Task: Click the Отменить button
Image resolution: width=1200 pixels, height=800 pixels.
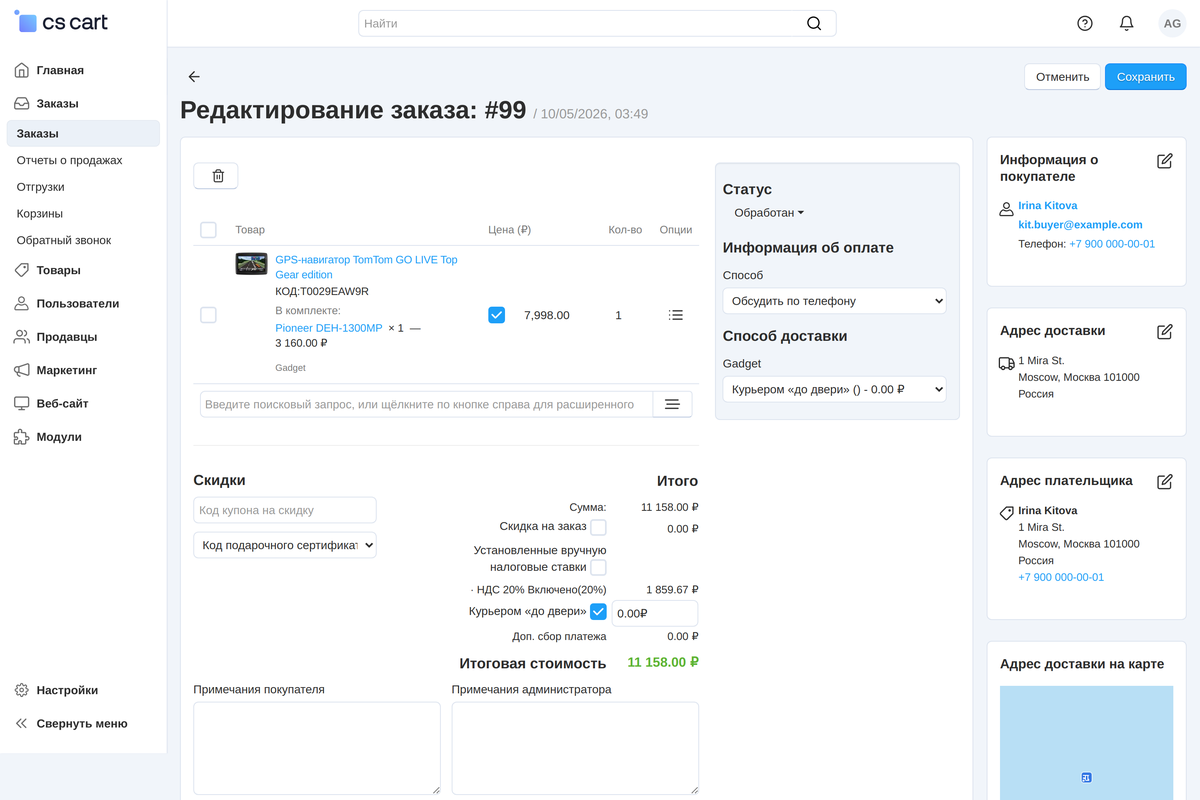Action: click(1062, 77)
